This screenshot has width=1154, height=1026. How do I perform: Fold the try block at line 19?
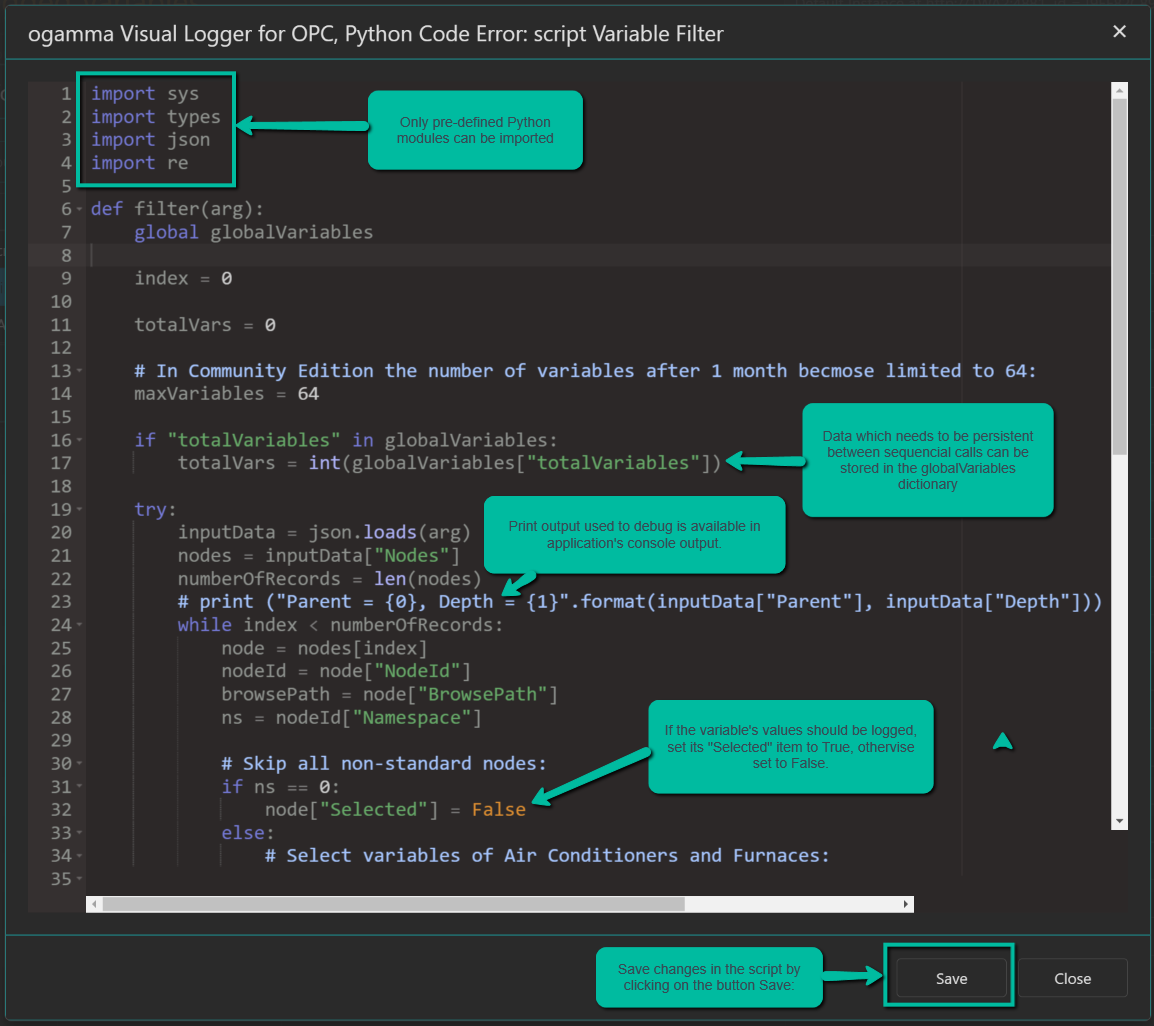(79, 509)
